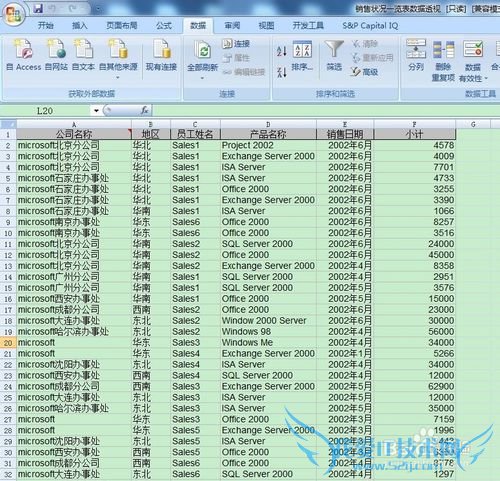This screenshot has width=500, height=481.
Task: Sort descending with the Z-A icon
Action: (282, 72)
